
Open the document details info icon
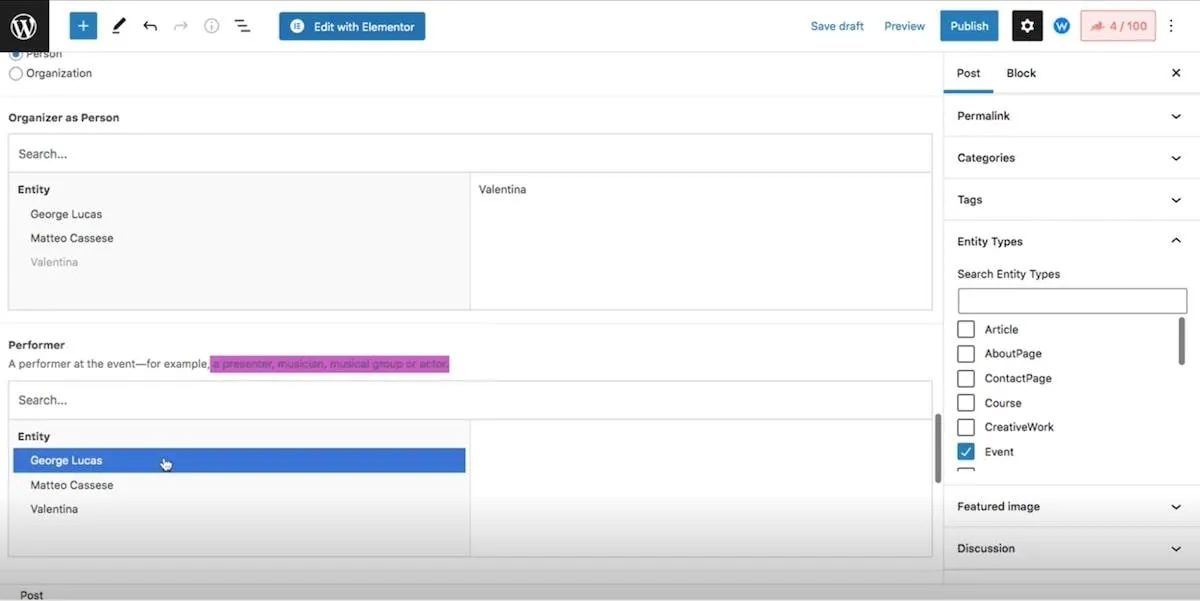point(211,26)
